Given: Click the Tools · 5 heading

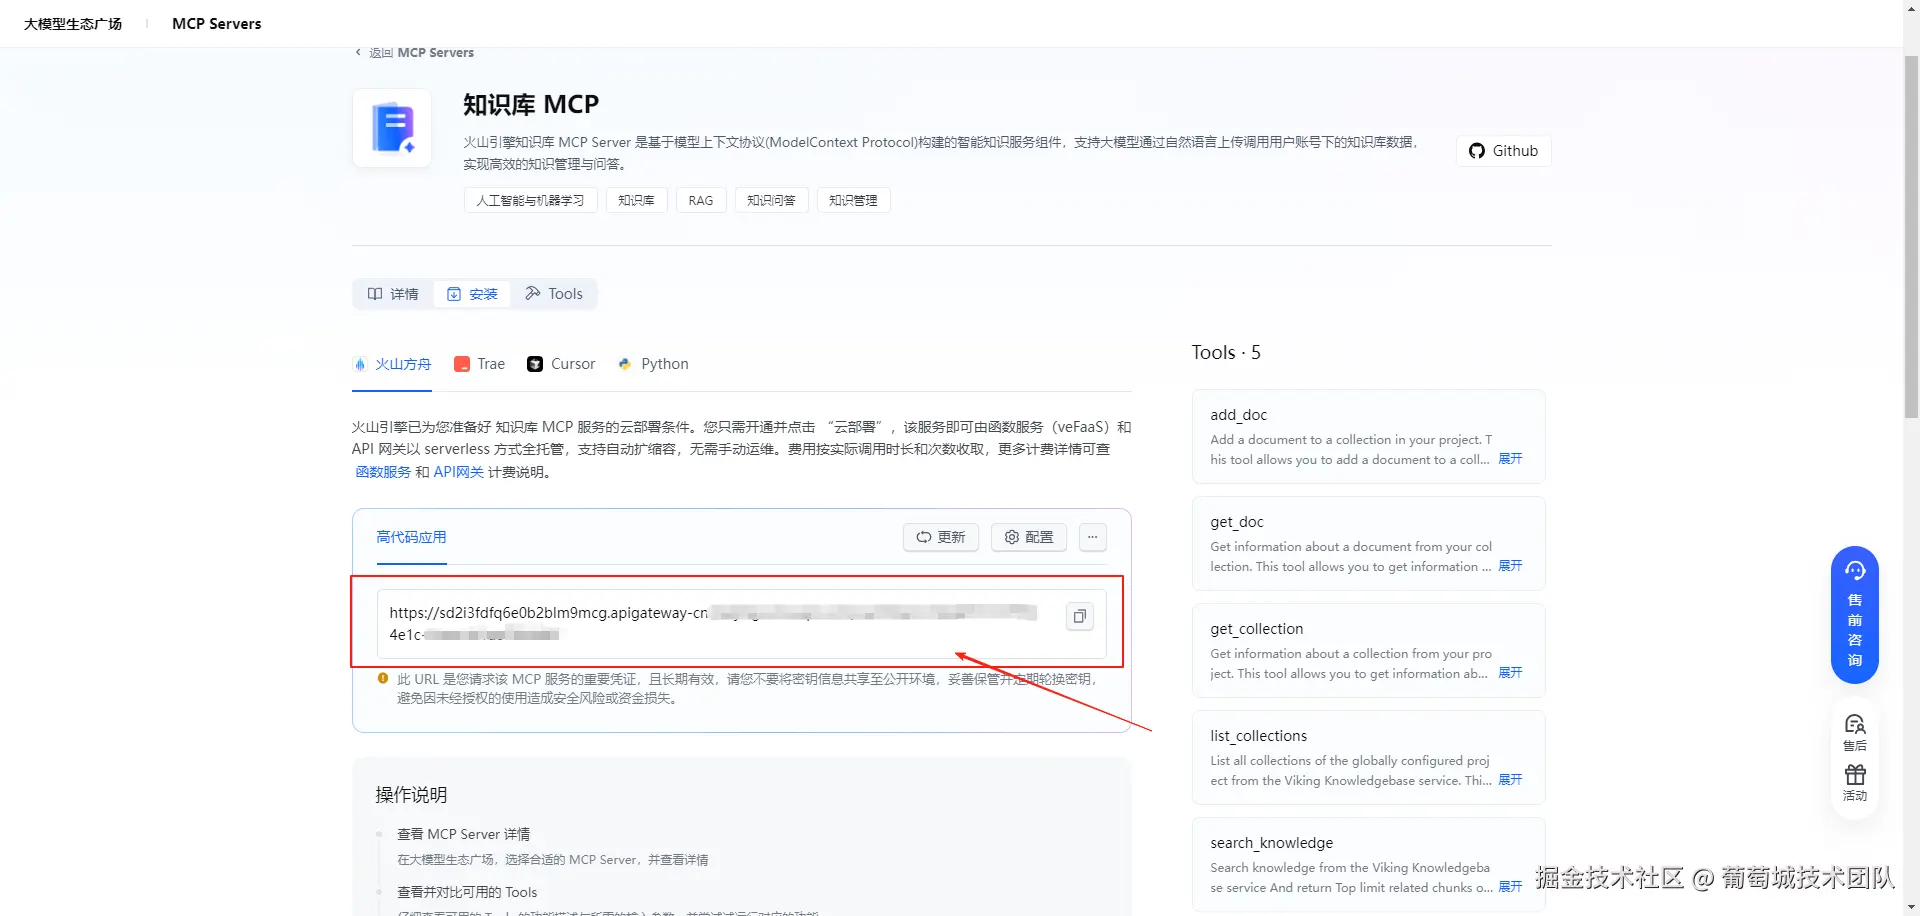Looking at the screenshot, I should pyautogui.click(x=1226, y=352).
